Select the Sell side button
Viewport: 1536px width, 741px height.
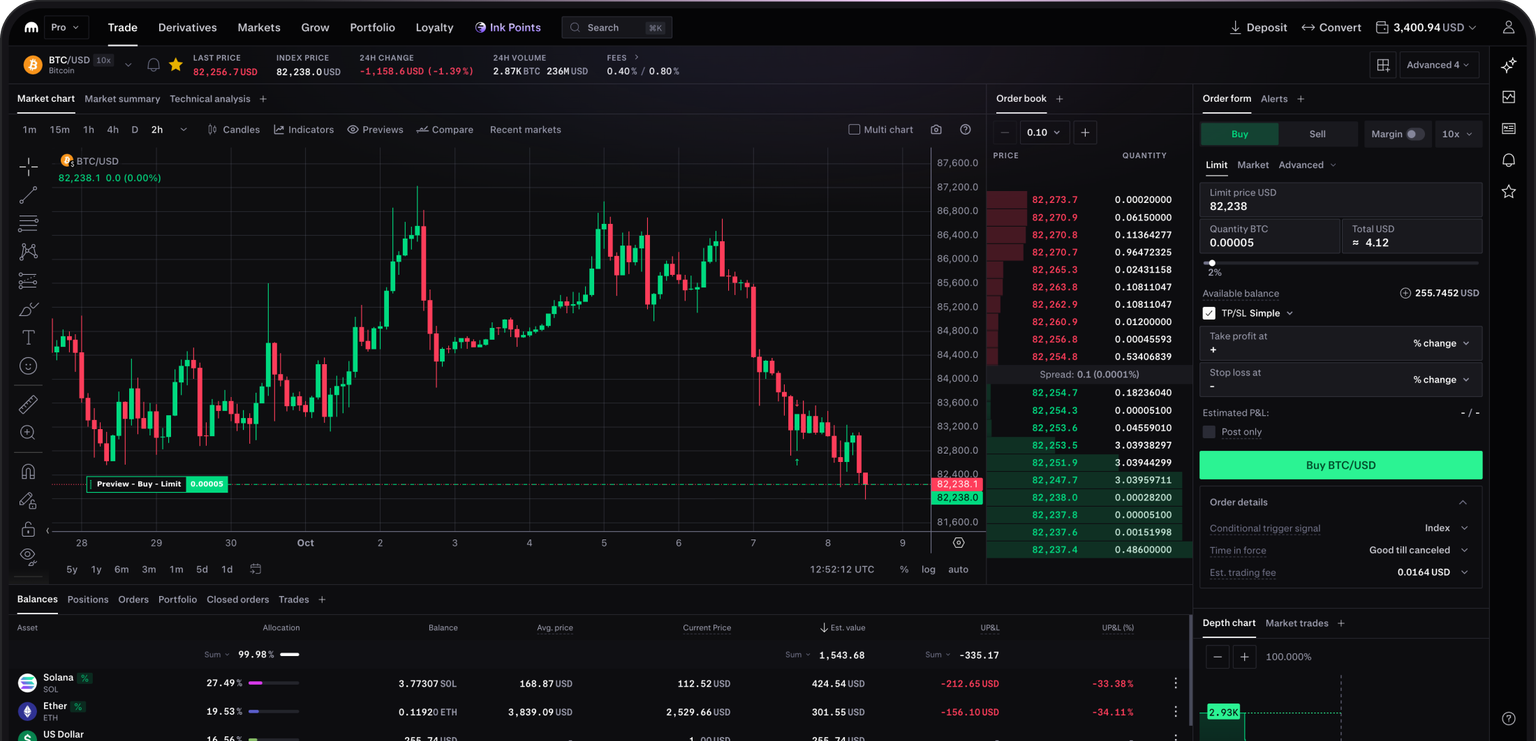1318,134
